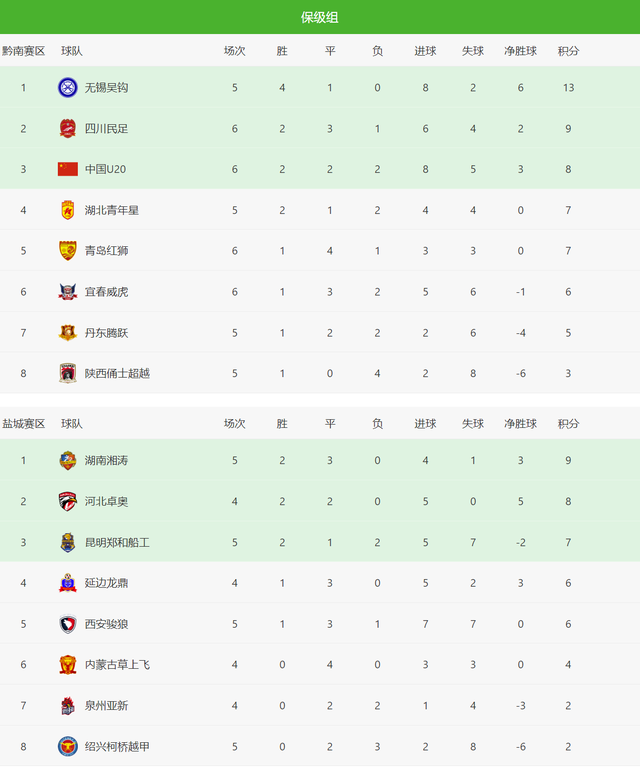Select the 保级组 header tab

[320, 17]
